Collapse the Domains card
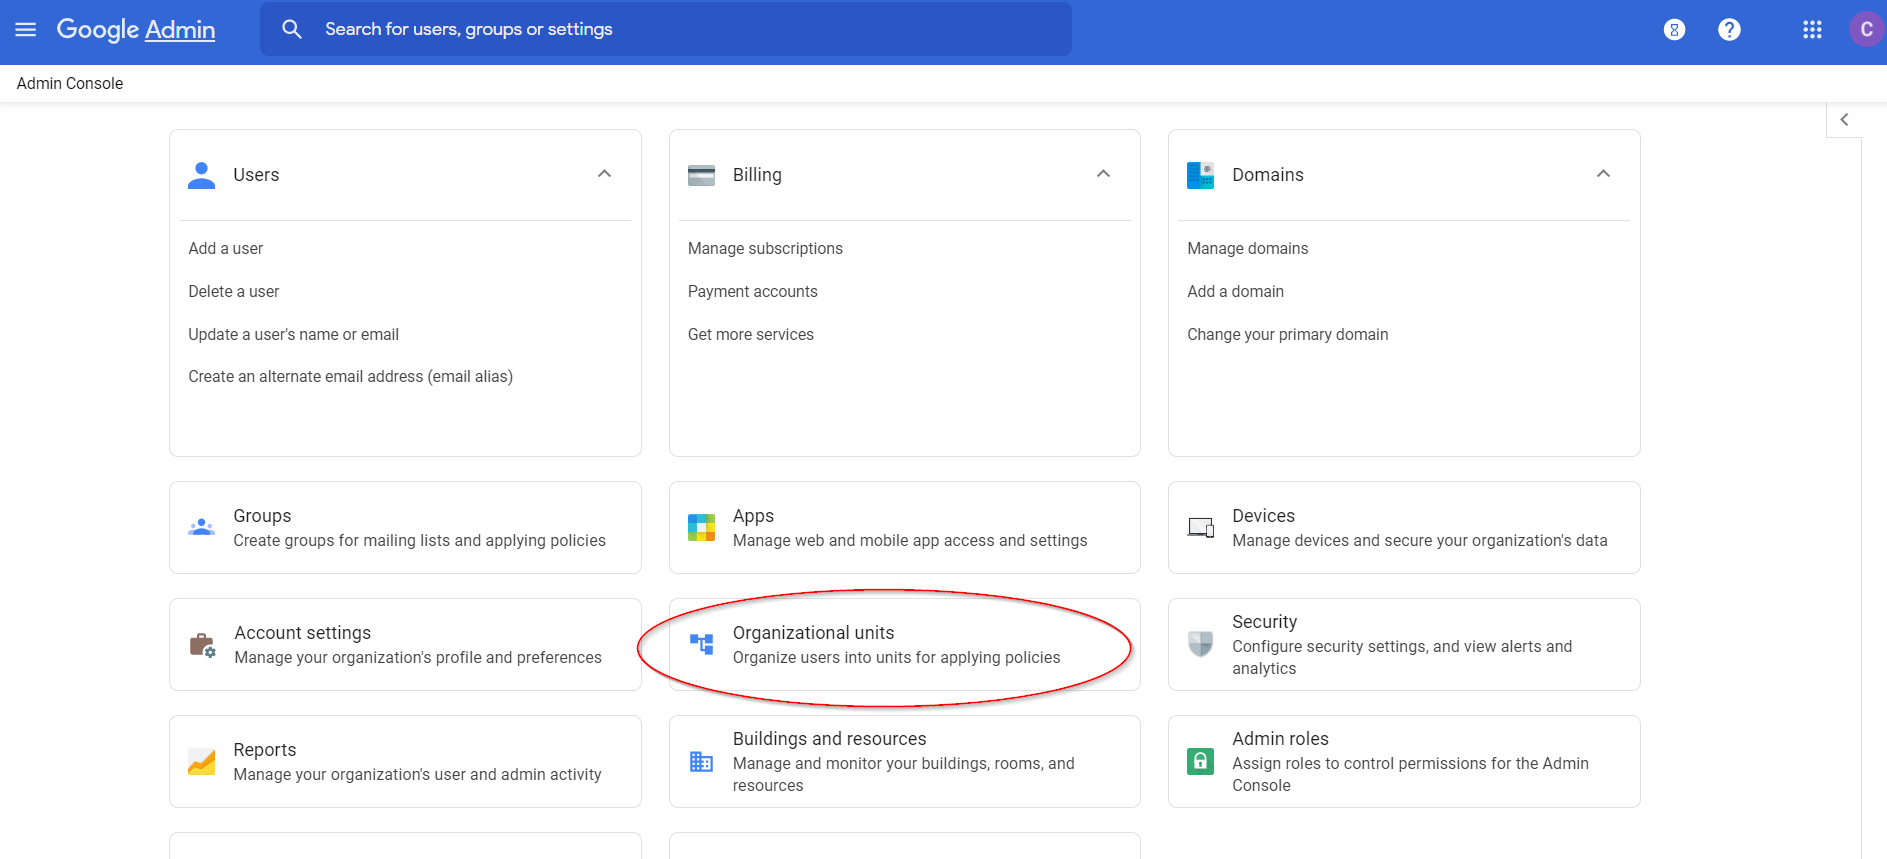Image resolution: width=1887 pixels, height=859 pixels. [x=1603, y=174]
